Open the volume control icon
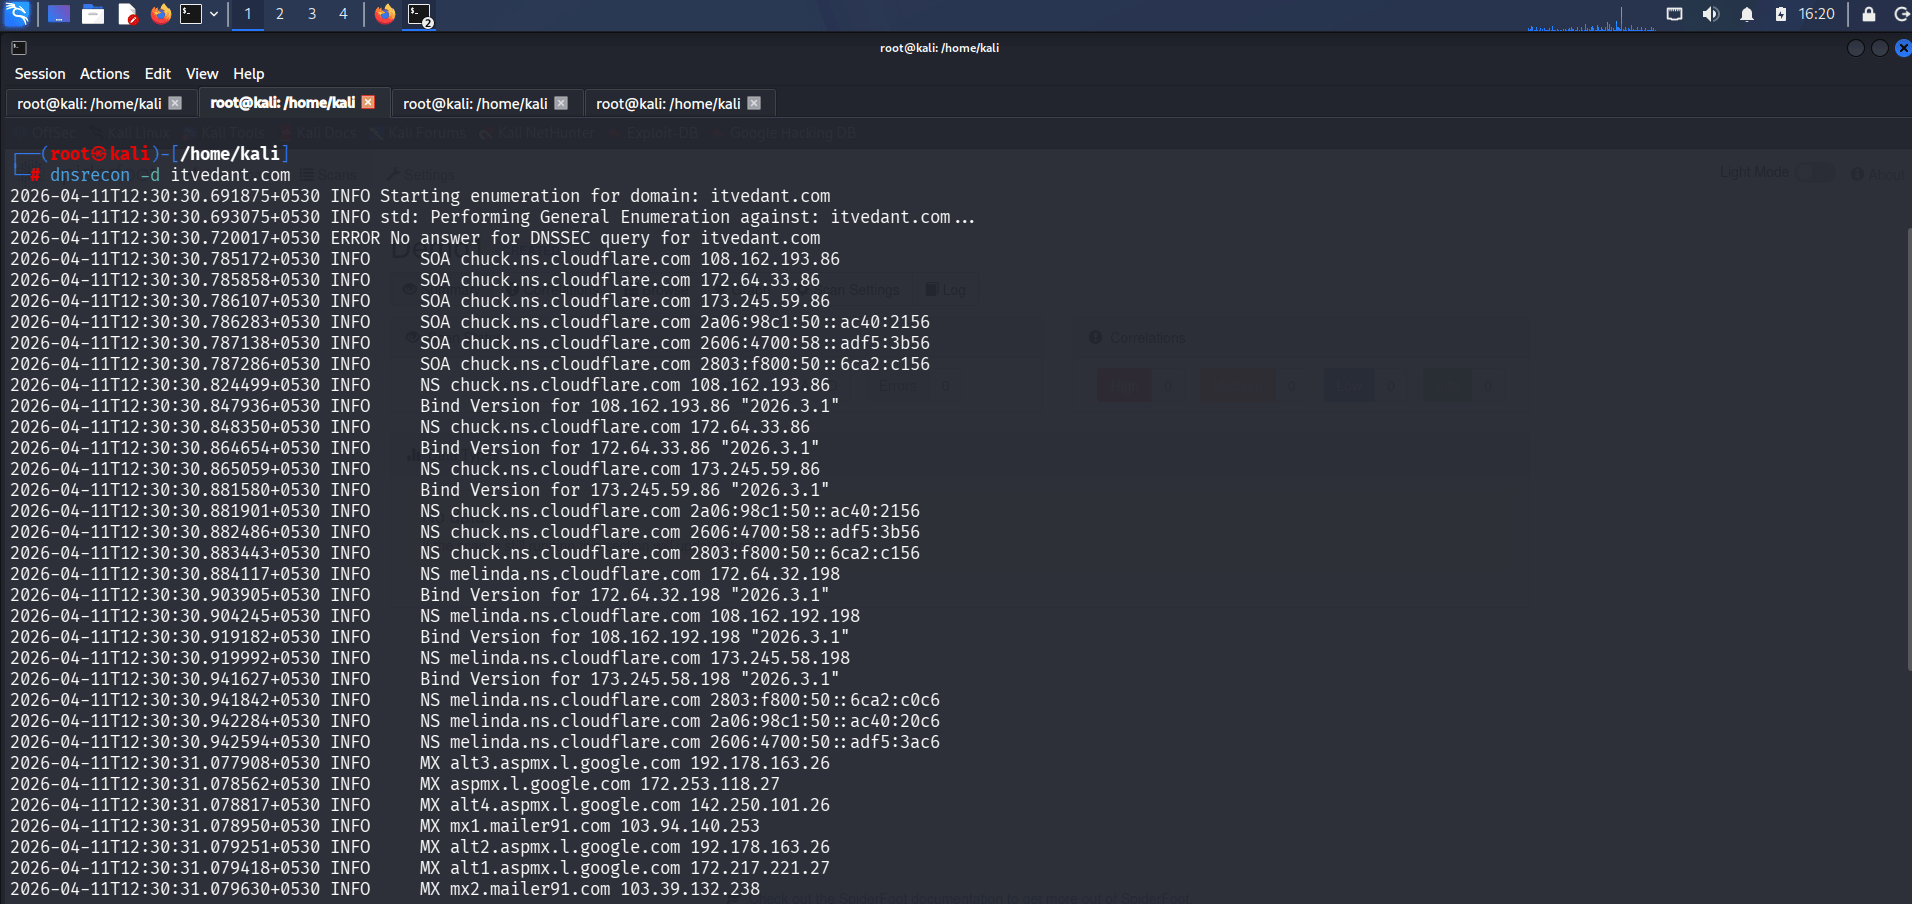The height and width of the screenshot is (904, 1912). (x=1711, y=14)
